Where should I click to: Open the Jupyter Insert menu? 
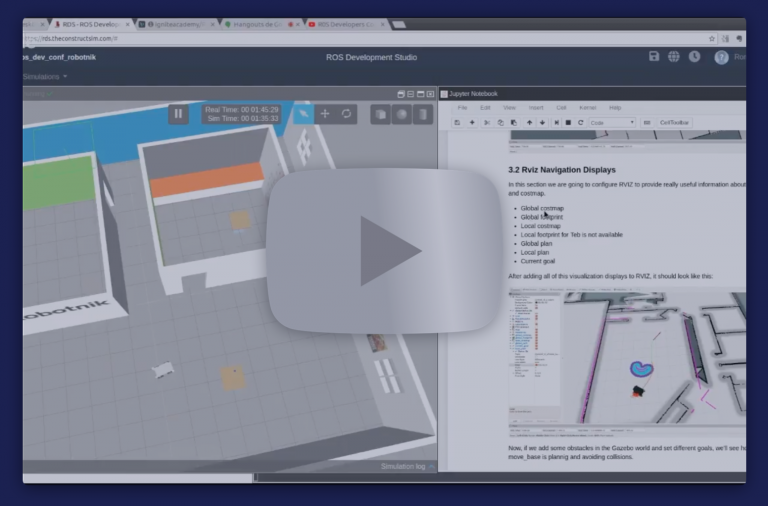(536, 107)
